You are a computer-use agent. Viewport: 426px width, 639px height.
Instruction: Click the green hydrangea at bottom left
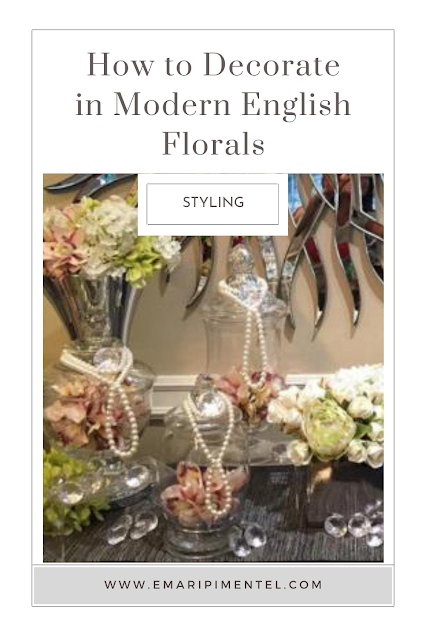tap(67, 491)
